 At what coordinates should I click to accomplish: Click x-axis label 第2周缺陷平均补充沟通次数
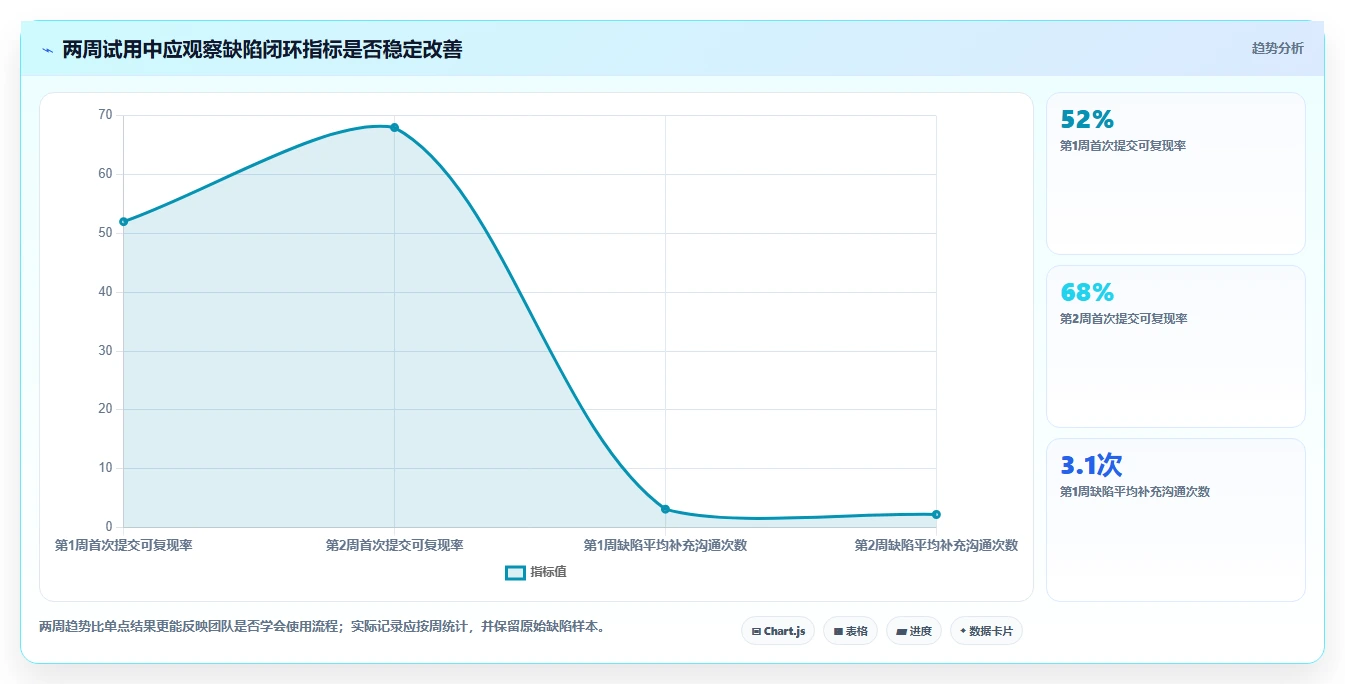936,546
